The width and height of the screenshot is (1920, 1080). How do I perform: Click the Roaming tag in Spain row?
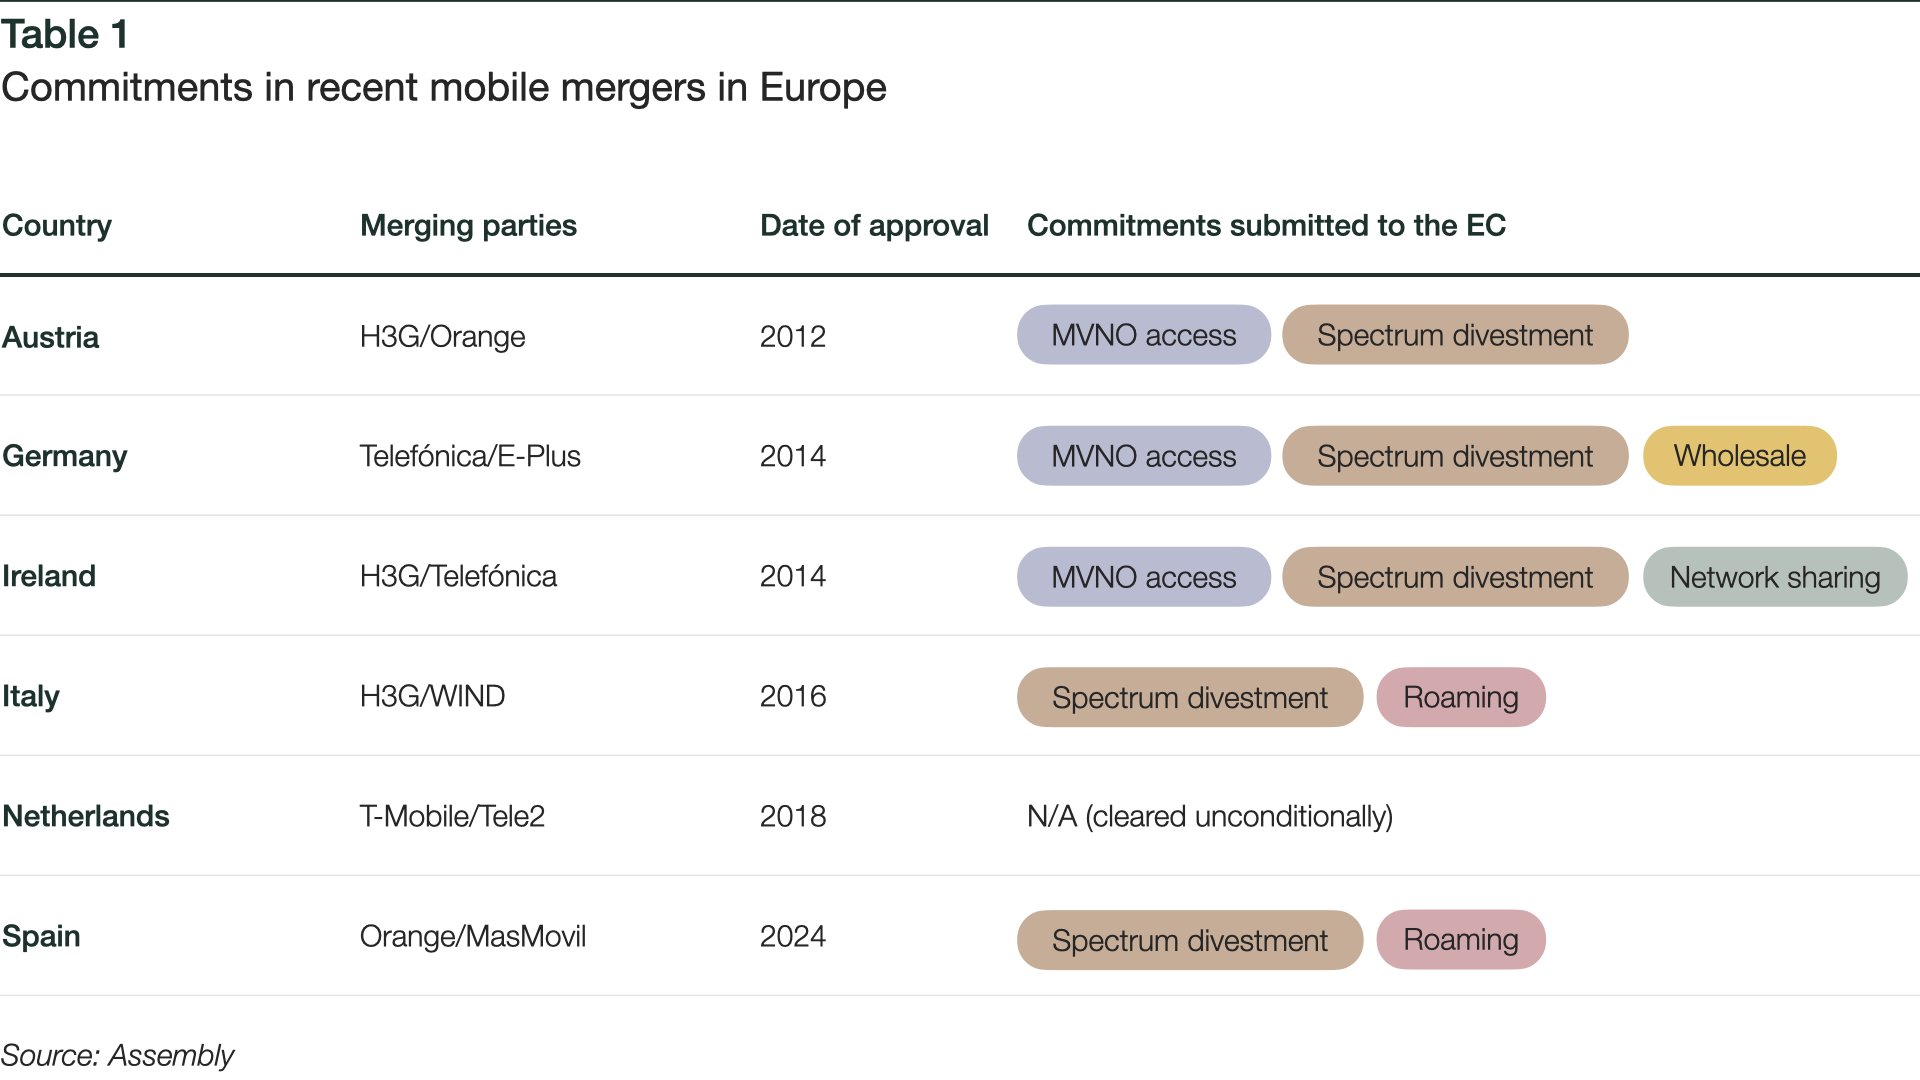click(x=1461, y=940)
